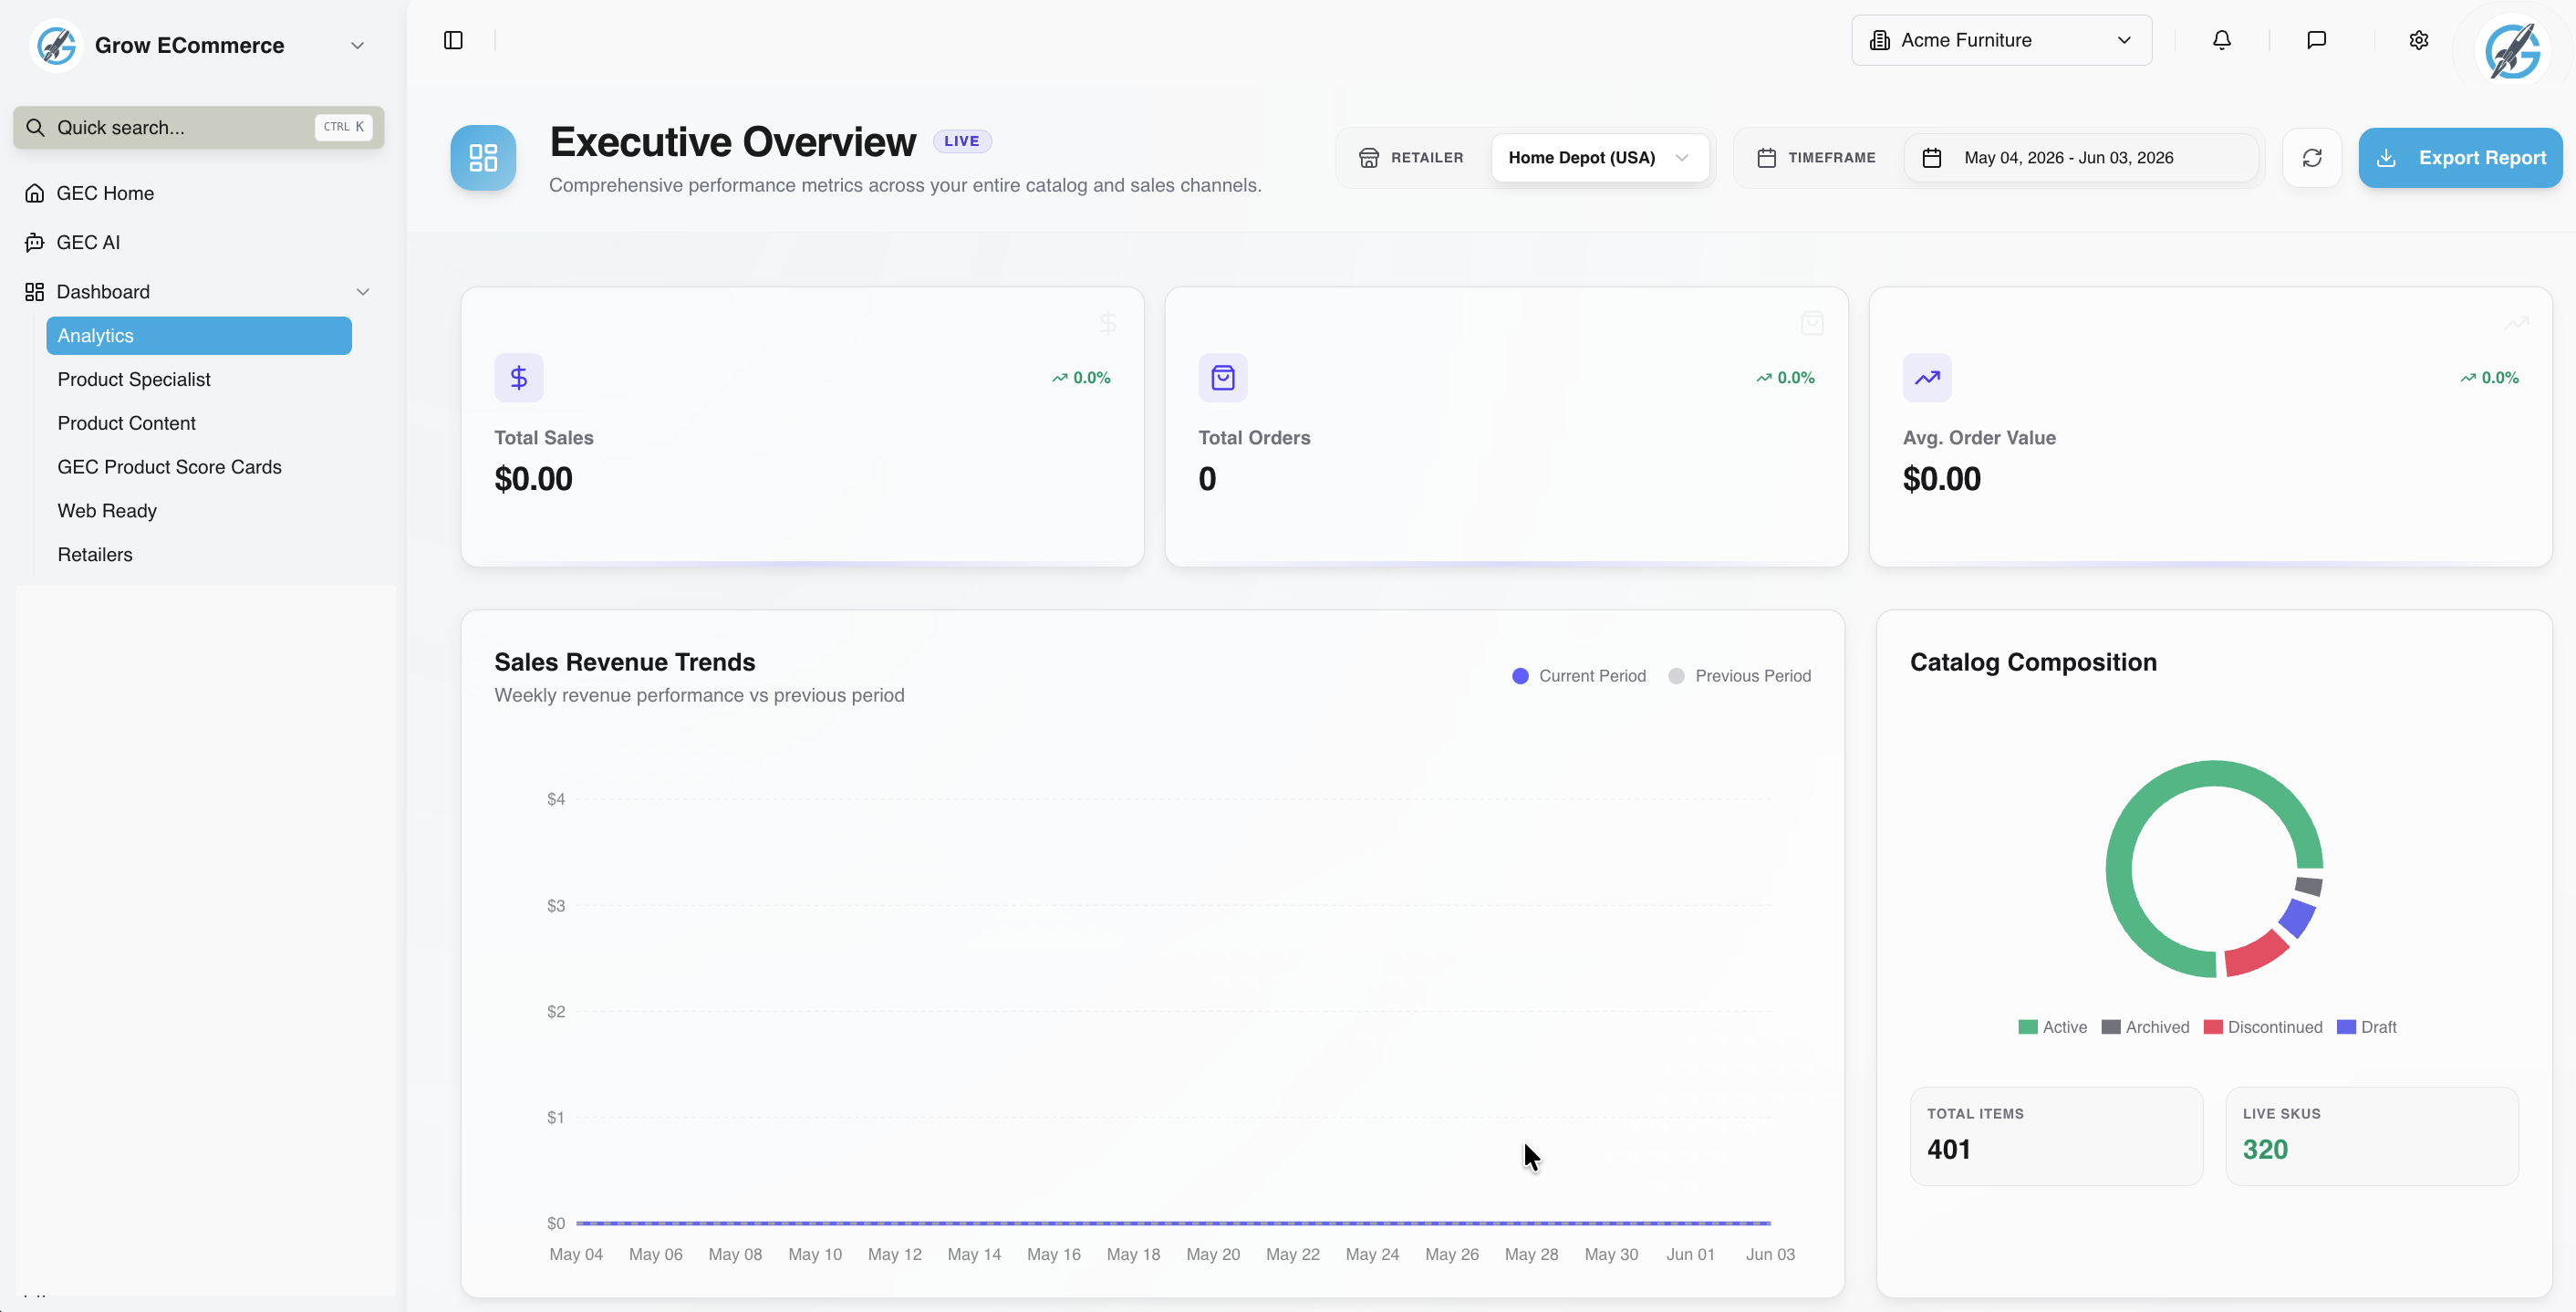Click the Total Orders shopping bag icon
2576x1312 pixels.
(x=1222, y=377)
